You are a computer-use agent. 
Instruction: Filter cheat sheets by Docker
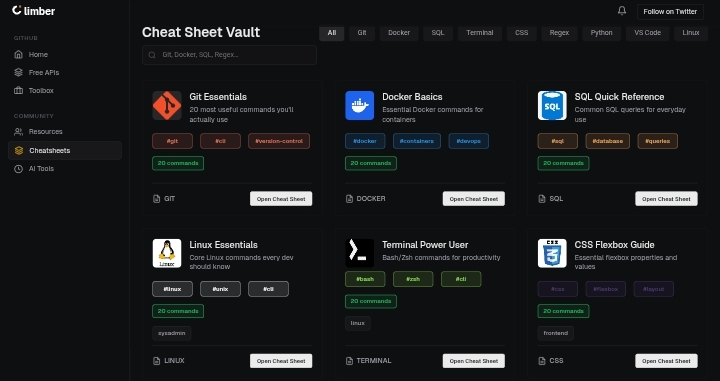point(399,33)
